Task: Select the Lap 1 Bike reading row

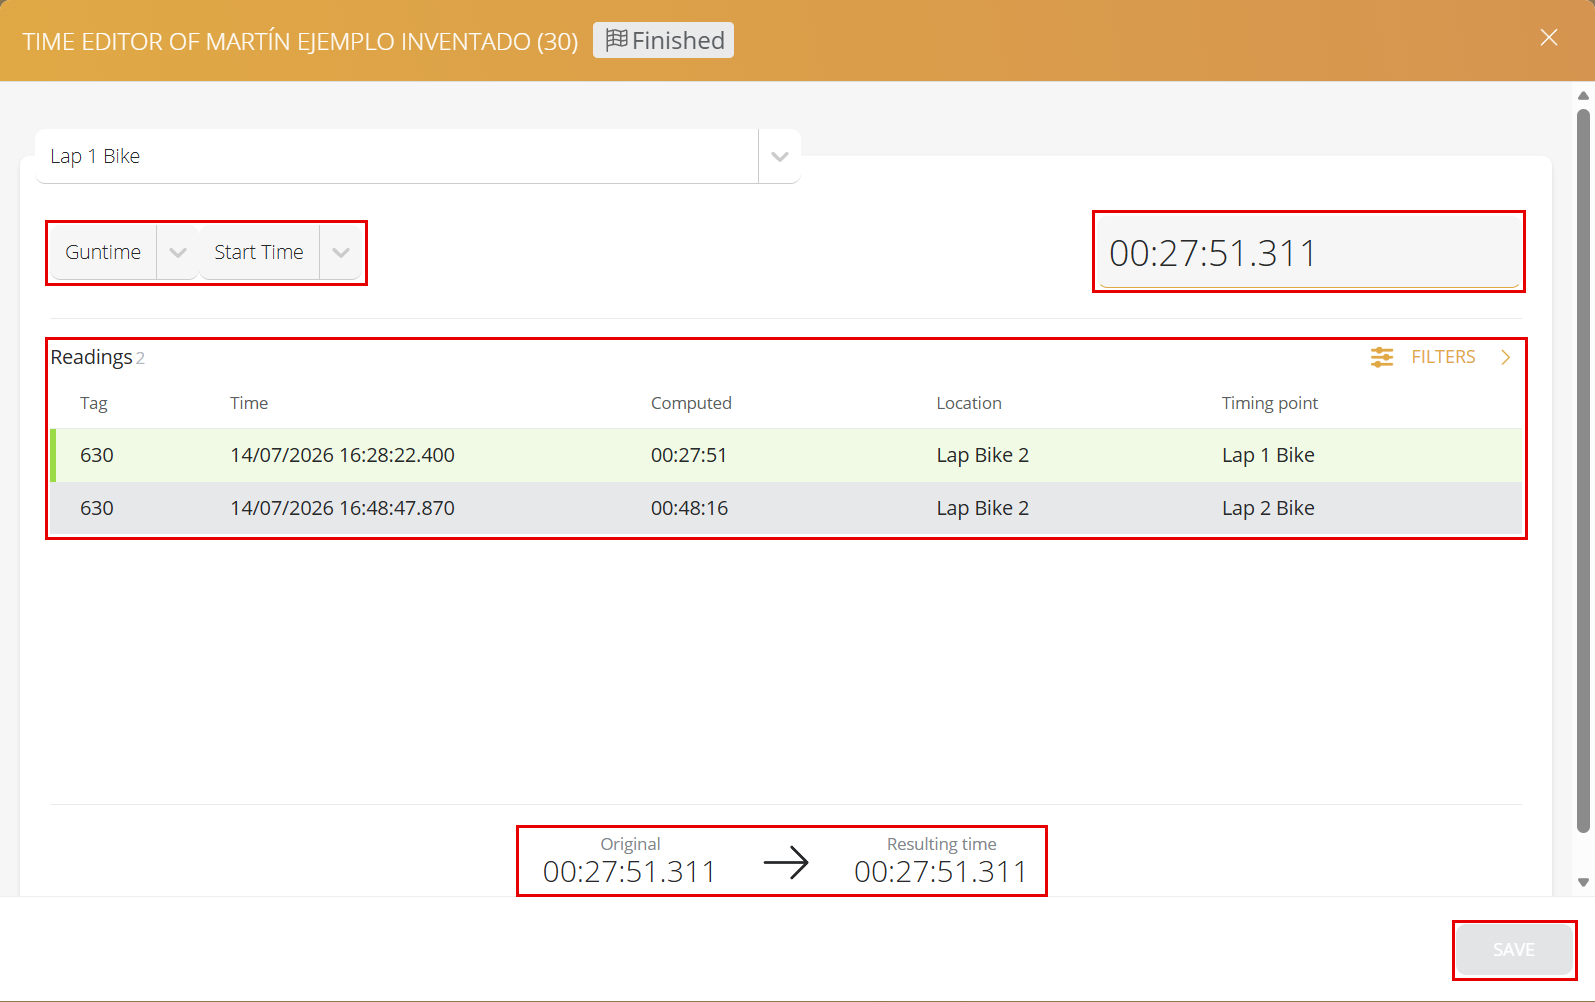Action: pos(786,455)
